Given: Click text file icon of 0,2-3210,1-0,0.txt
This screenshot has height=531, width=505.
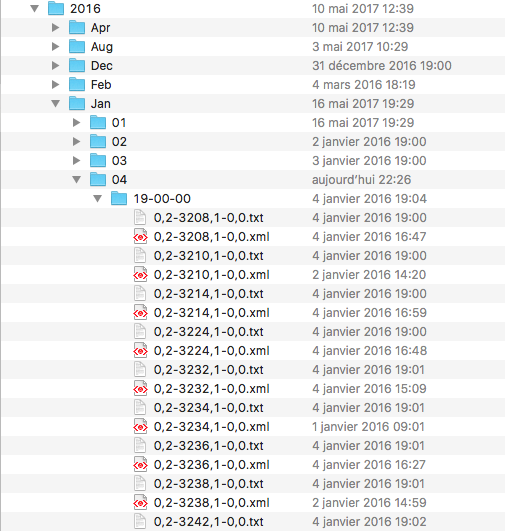Looking at the screenshot, I should click(x=140, y=255).
